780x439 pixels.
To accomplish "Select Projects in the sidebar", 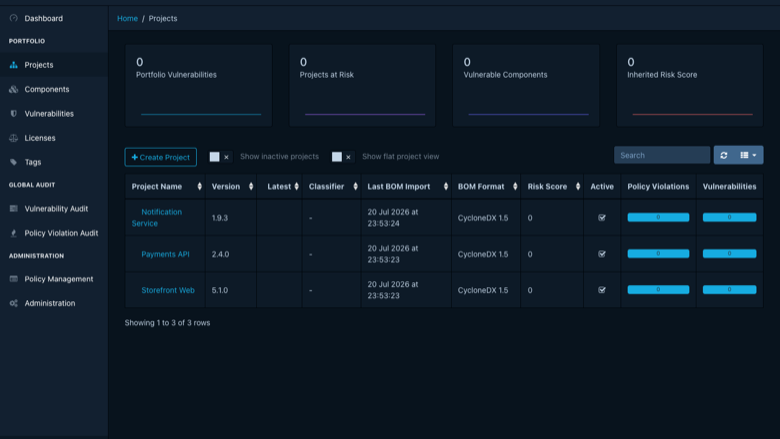I will coord(39,65).
